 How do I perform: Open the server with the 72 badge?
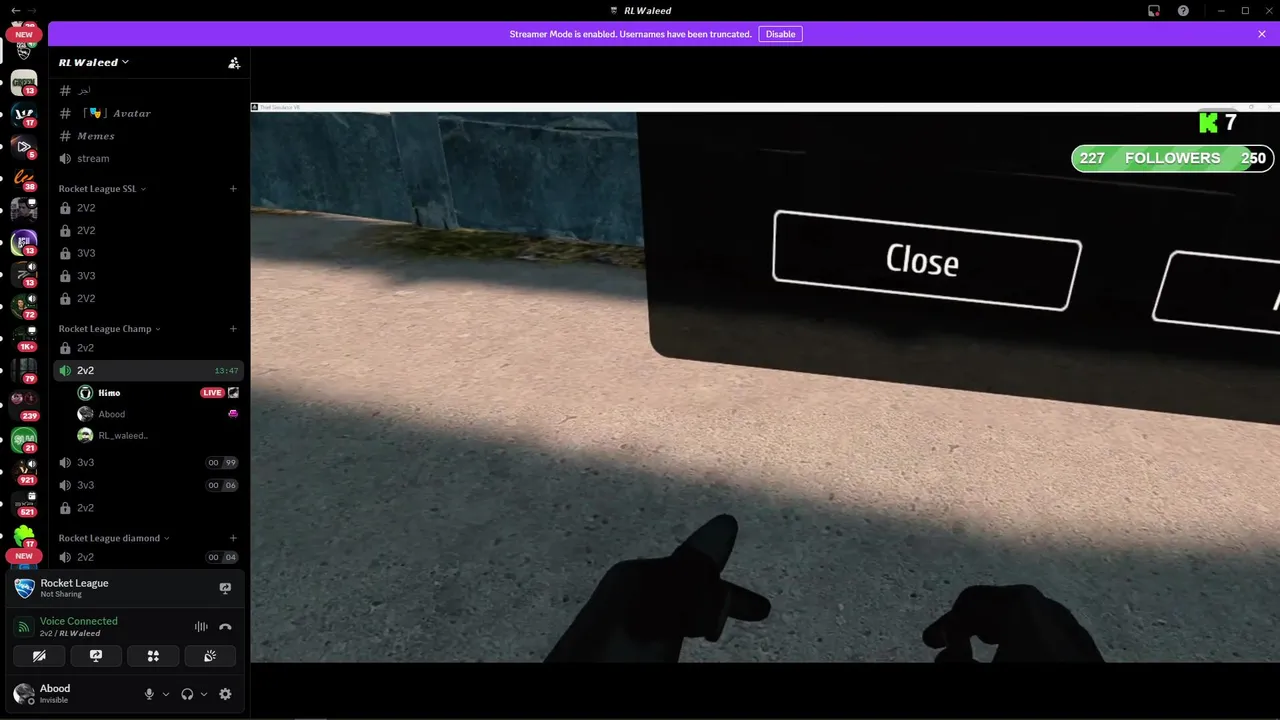24,305
